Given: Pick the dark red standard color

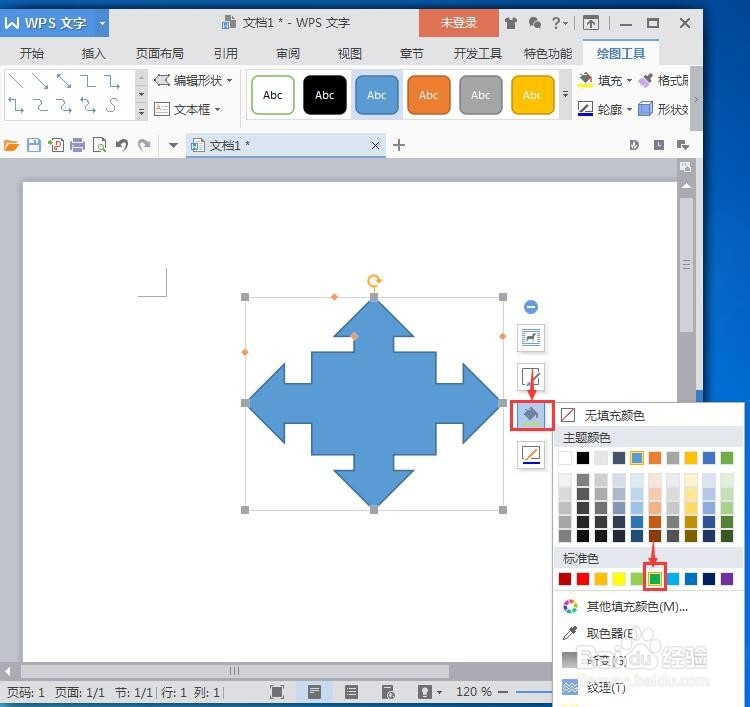Looking at the screenshot, I should tap(565, 579).
